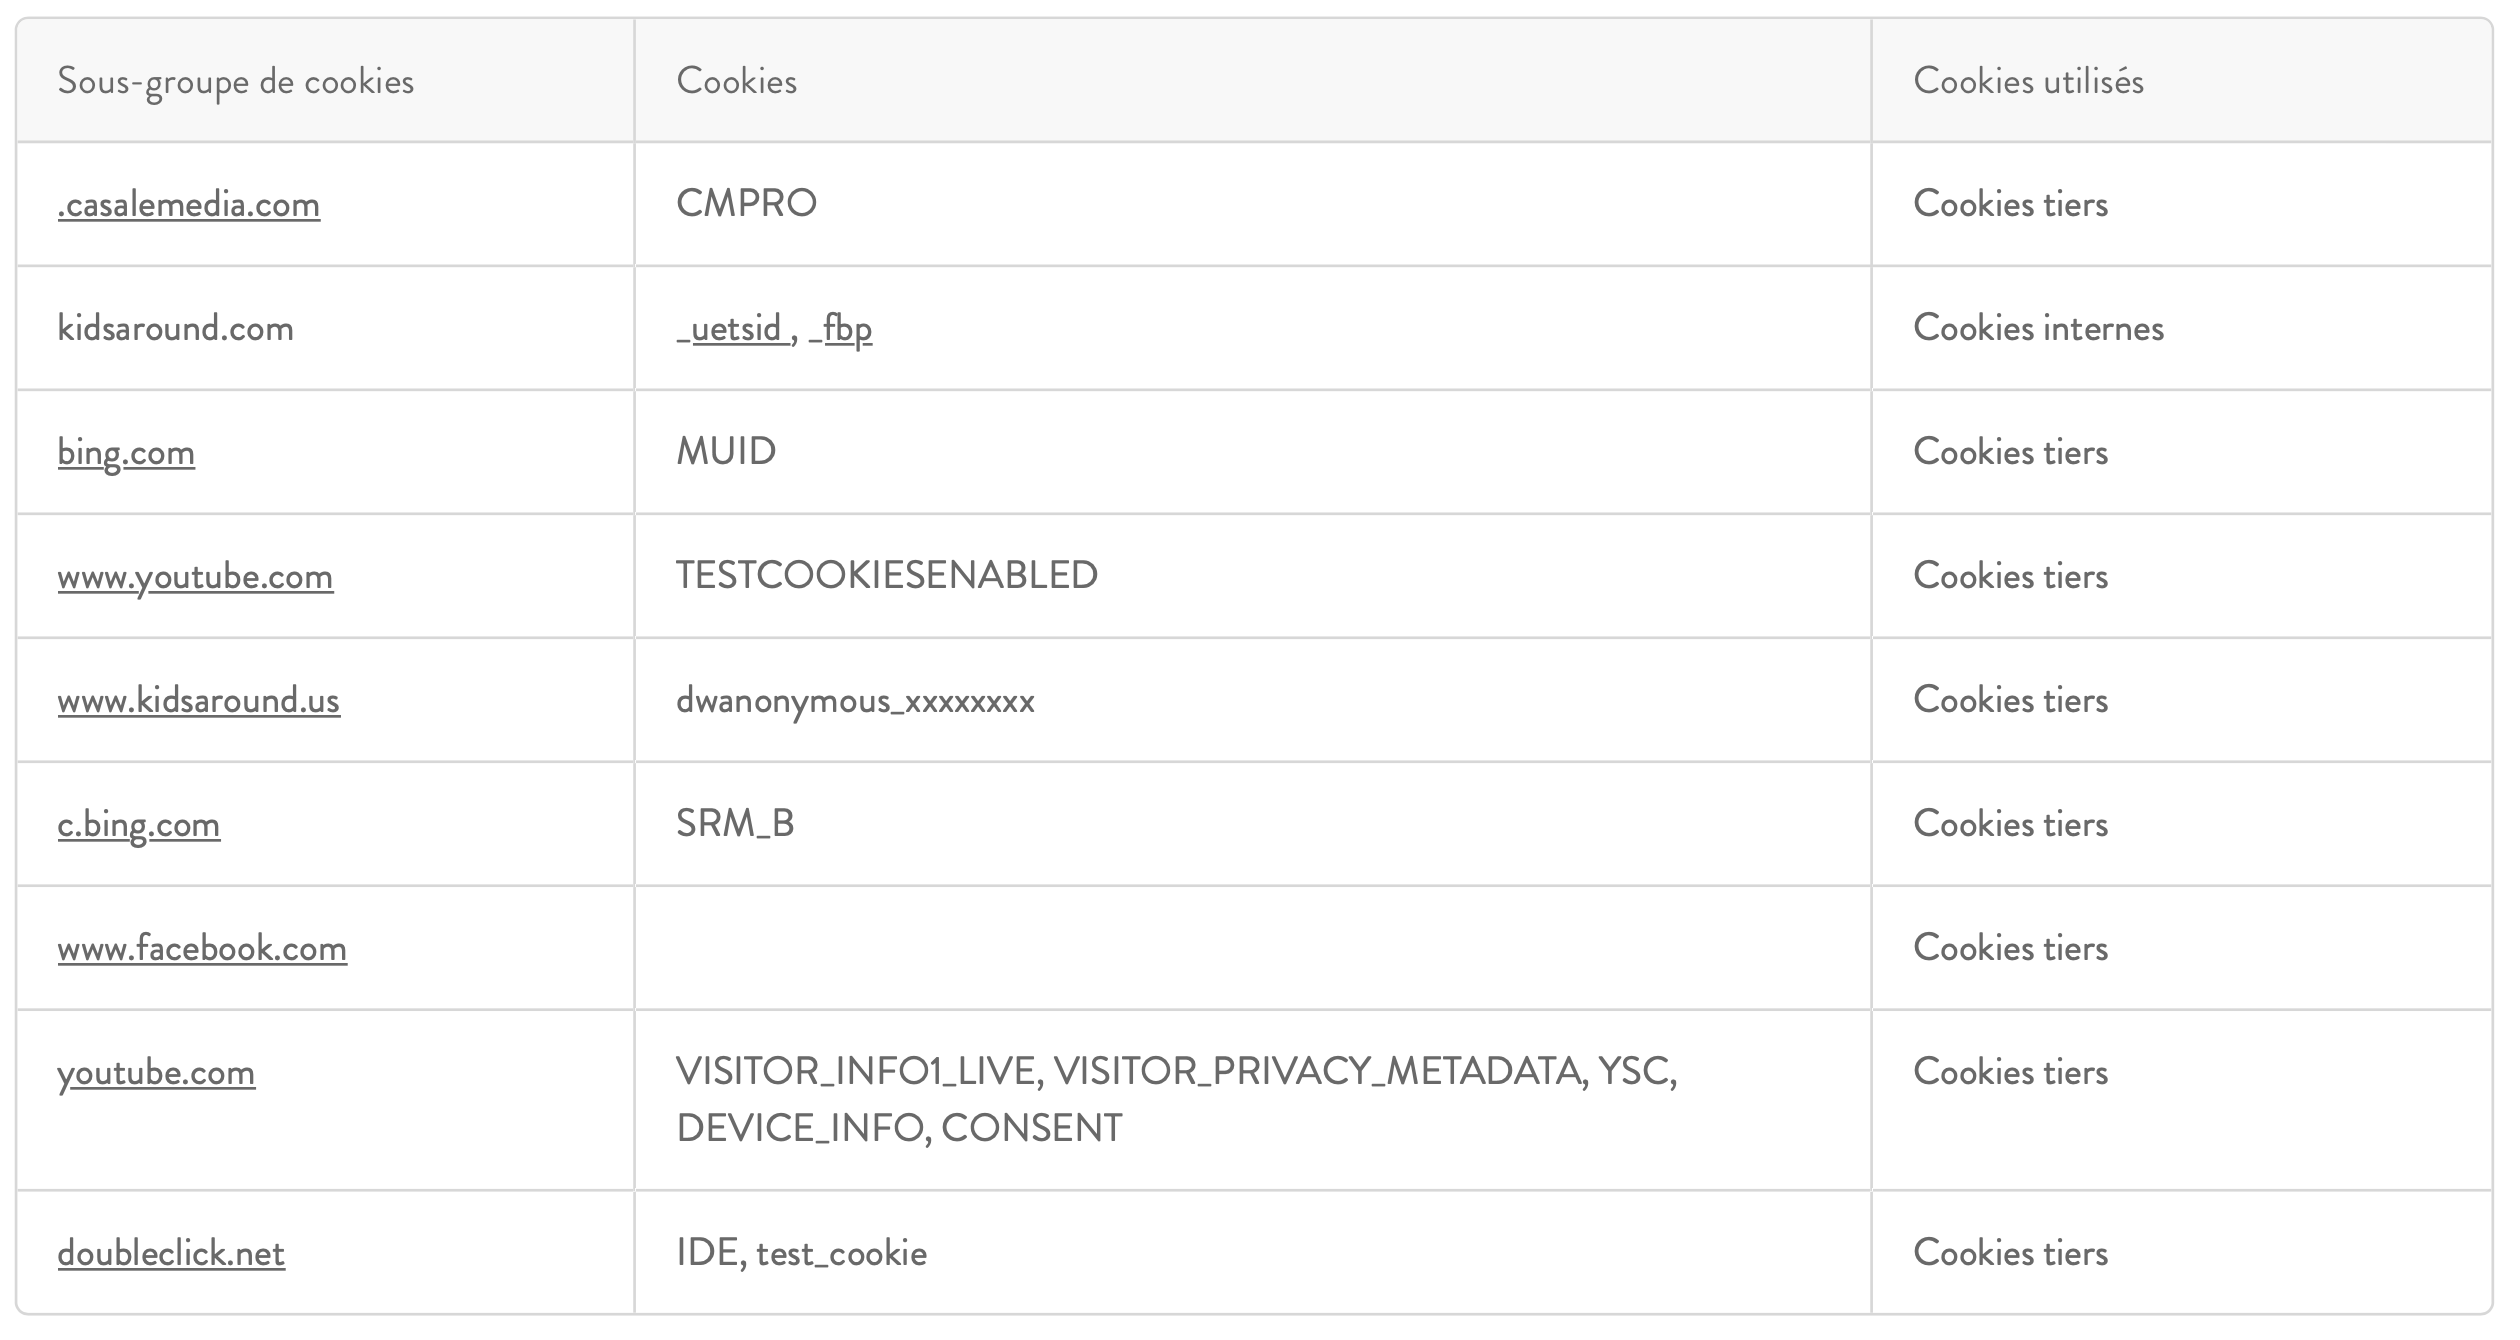Select the Cookies column header
The width and height of the screenshot is (2520, 1340).
coord(737,81)
